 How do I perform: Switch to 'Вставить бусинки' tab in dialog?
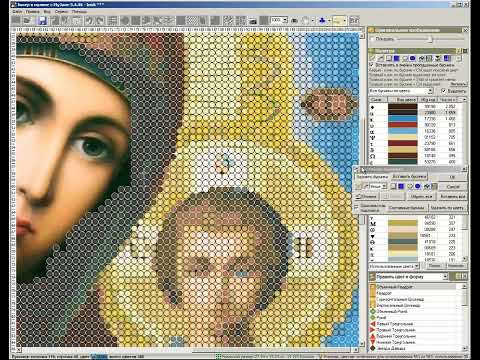[409, 176]
